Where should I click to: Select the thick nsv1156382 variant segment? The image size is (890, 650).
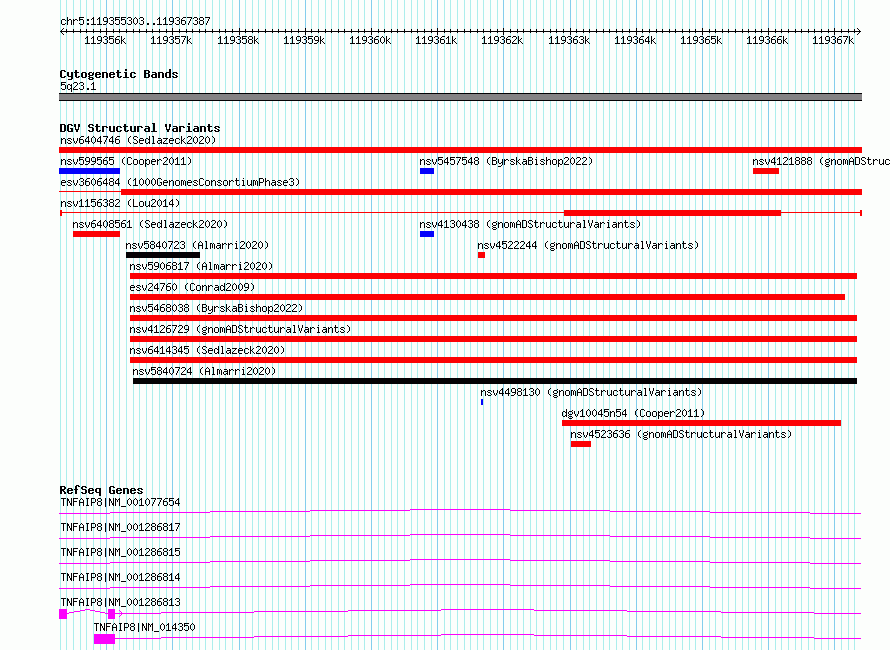[x=673, y=213]
